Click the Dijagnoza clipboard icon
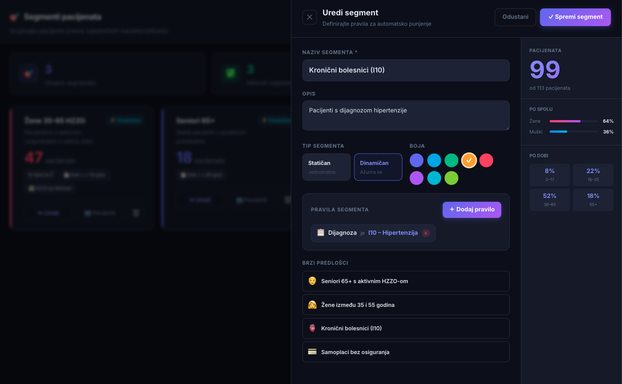The height and width of the screenshot is (384, 622). 321,232
